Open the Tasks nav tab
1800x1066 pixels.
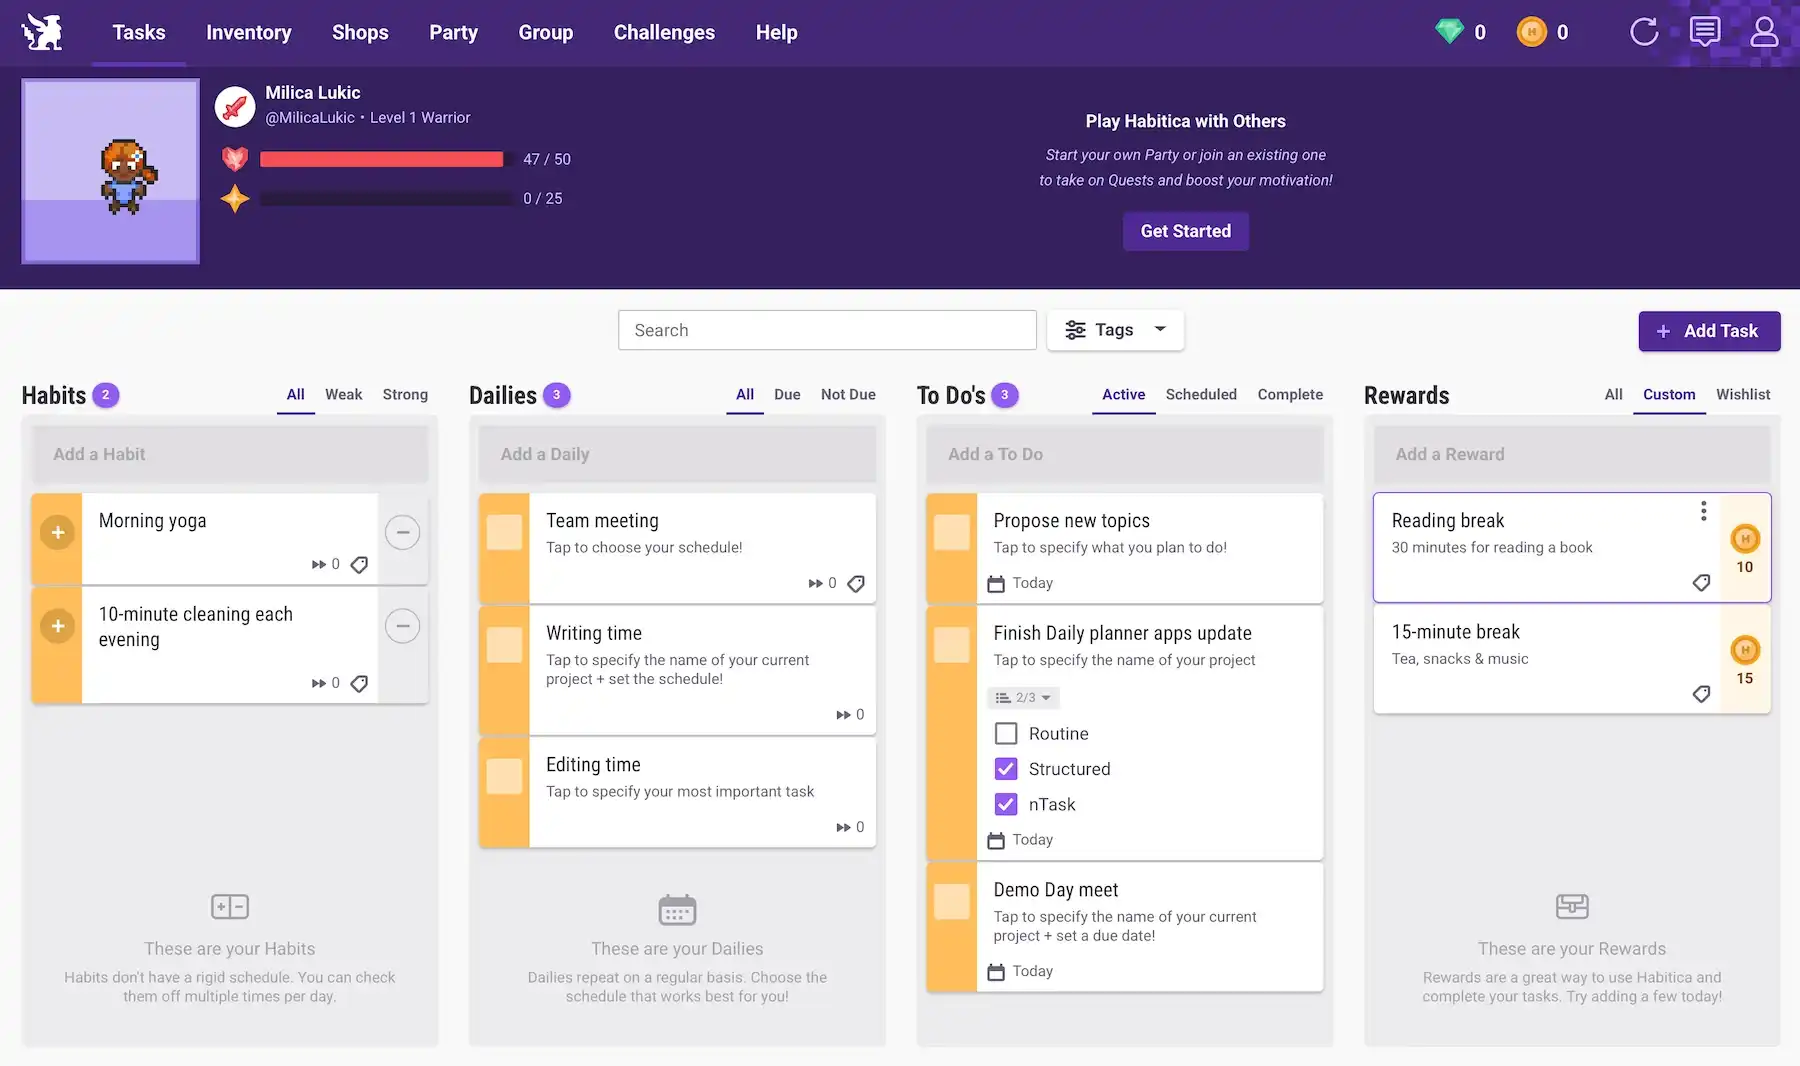(x=139, y=32)
